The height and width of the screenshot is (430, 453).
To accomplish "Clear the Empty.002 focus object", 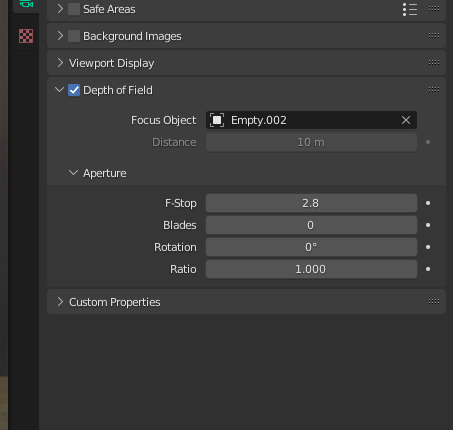I will 406,120.
